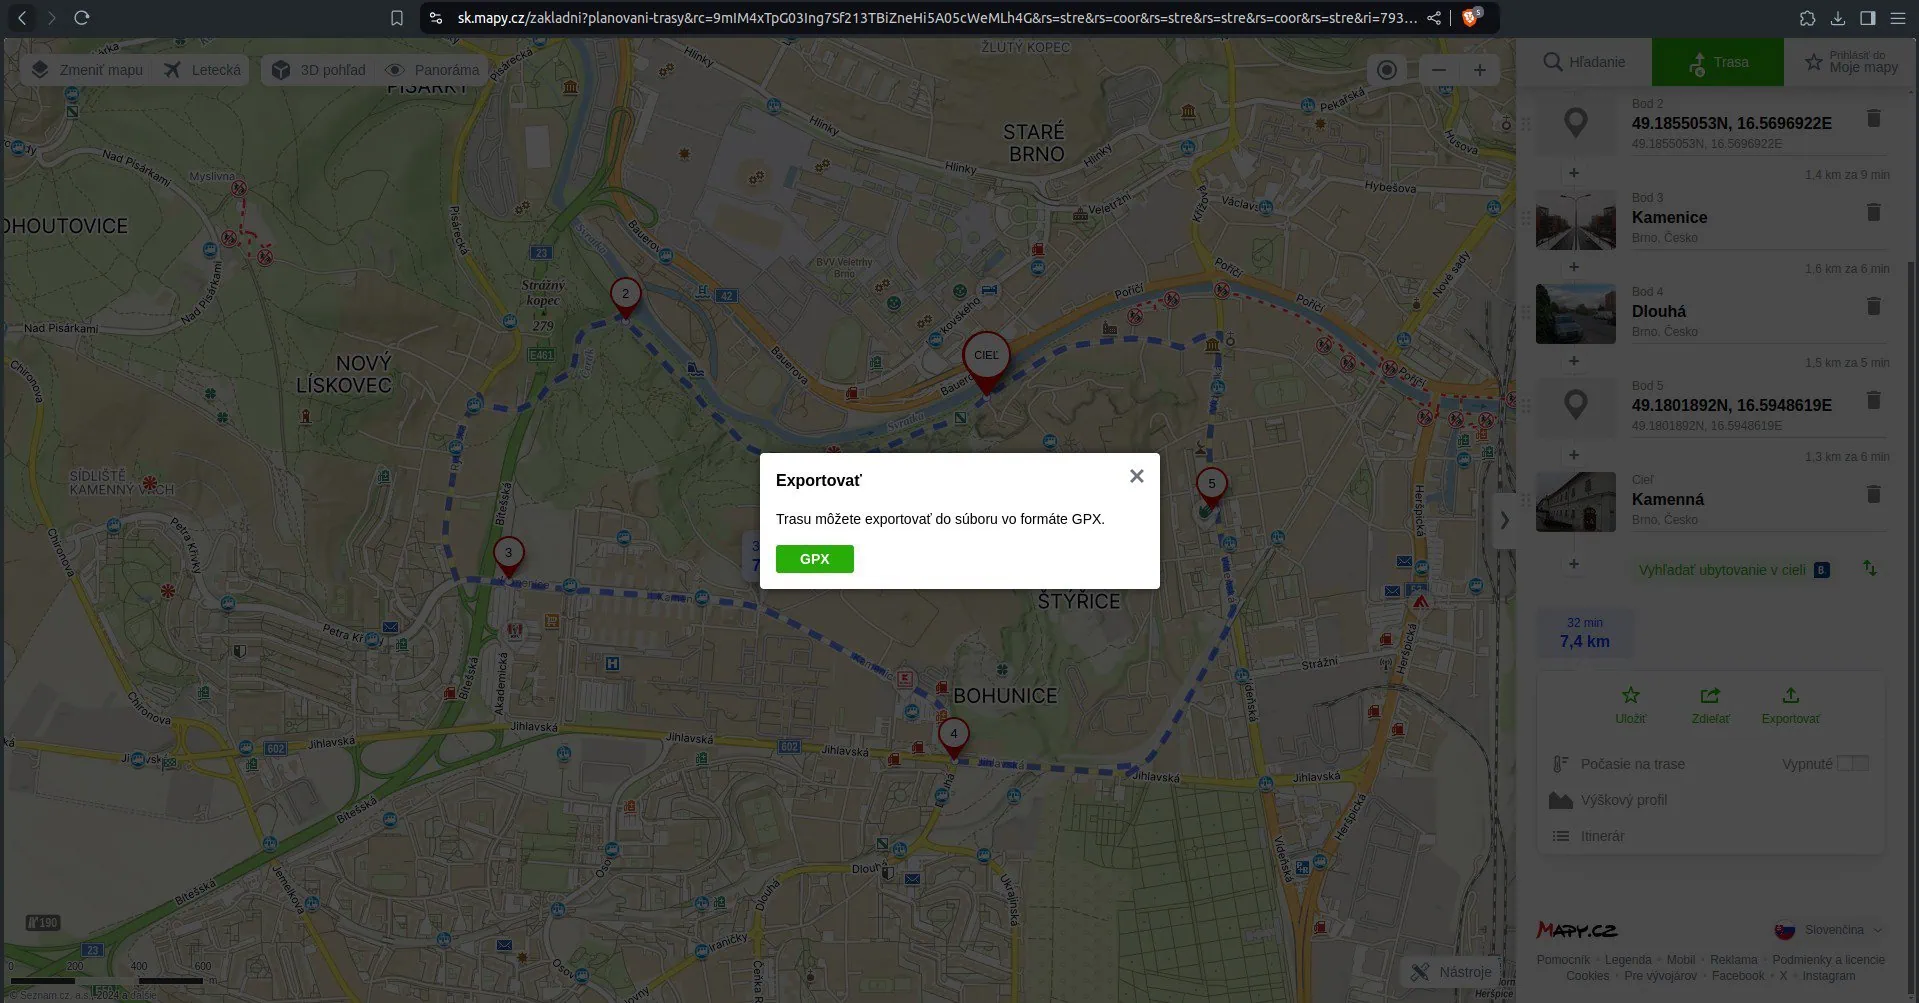Reverse route order with swap arrows icon
The height and width of the screenshot is (1003, 1919).
pos(1869,569)
